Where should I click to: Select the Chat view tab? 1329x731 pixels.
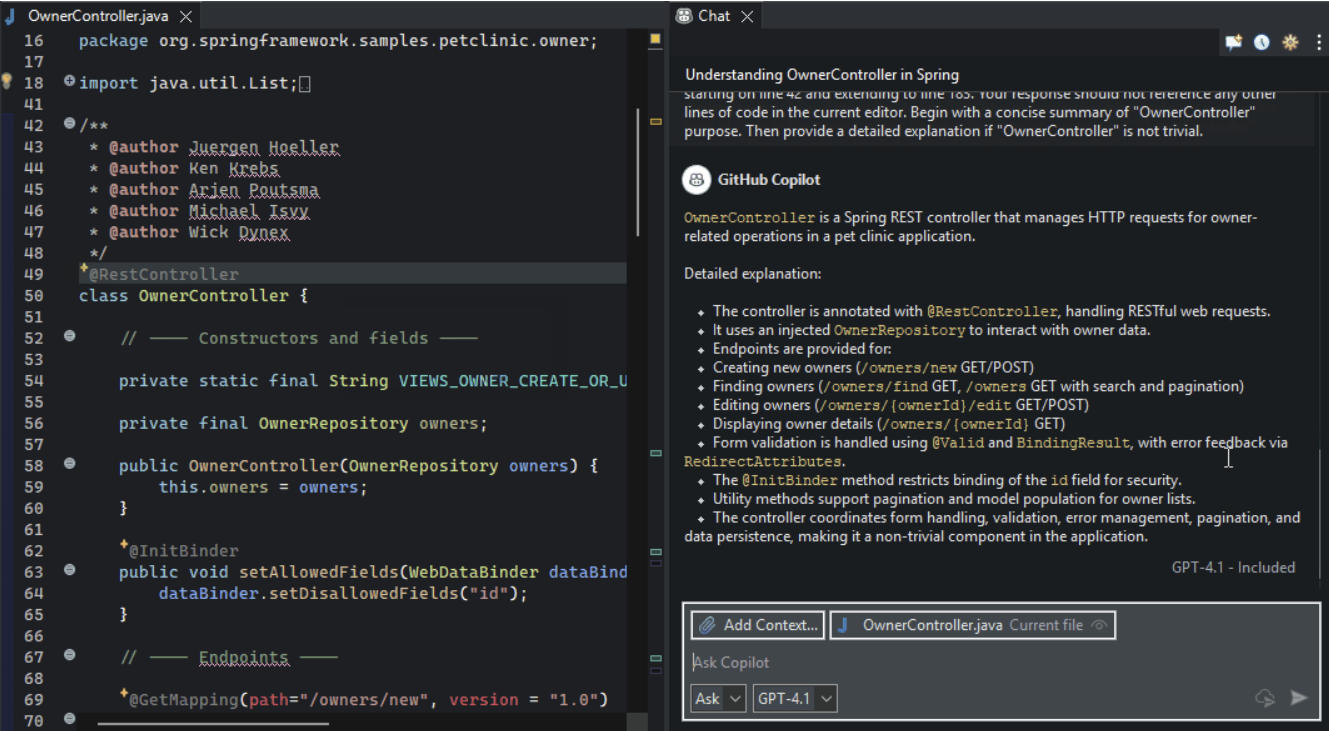(714, 16)
